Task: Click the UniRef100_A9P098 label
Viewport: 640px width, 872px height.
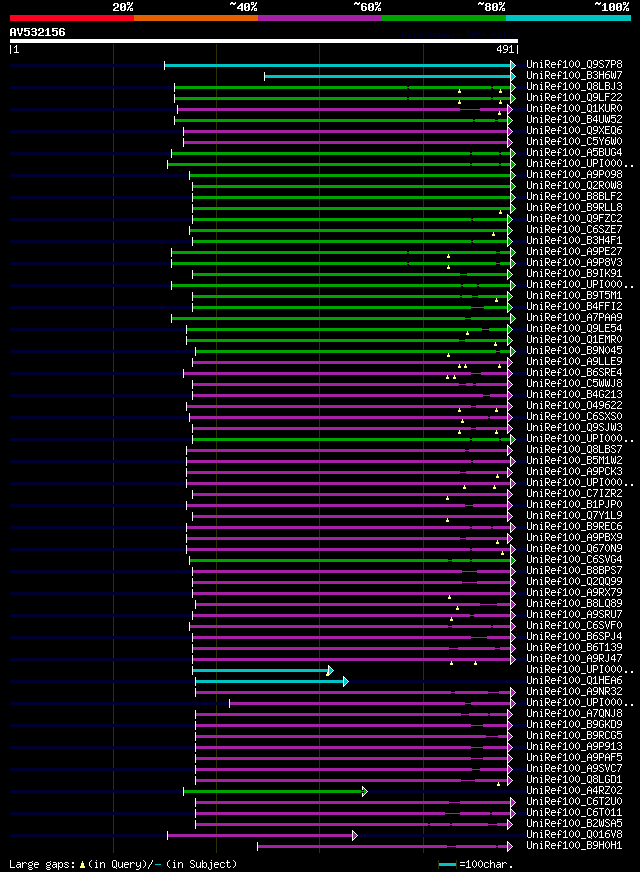Action: (574, 175)
